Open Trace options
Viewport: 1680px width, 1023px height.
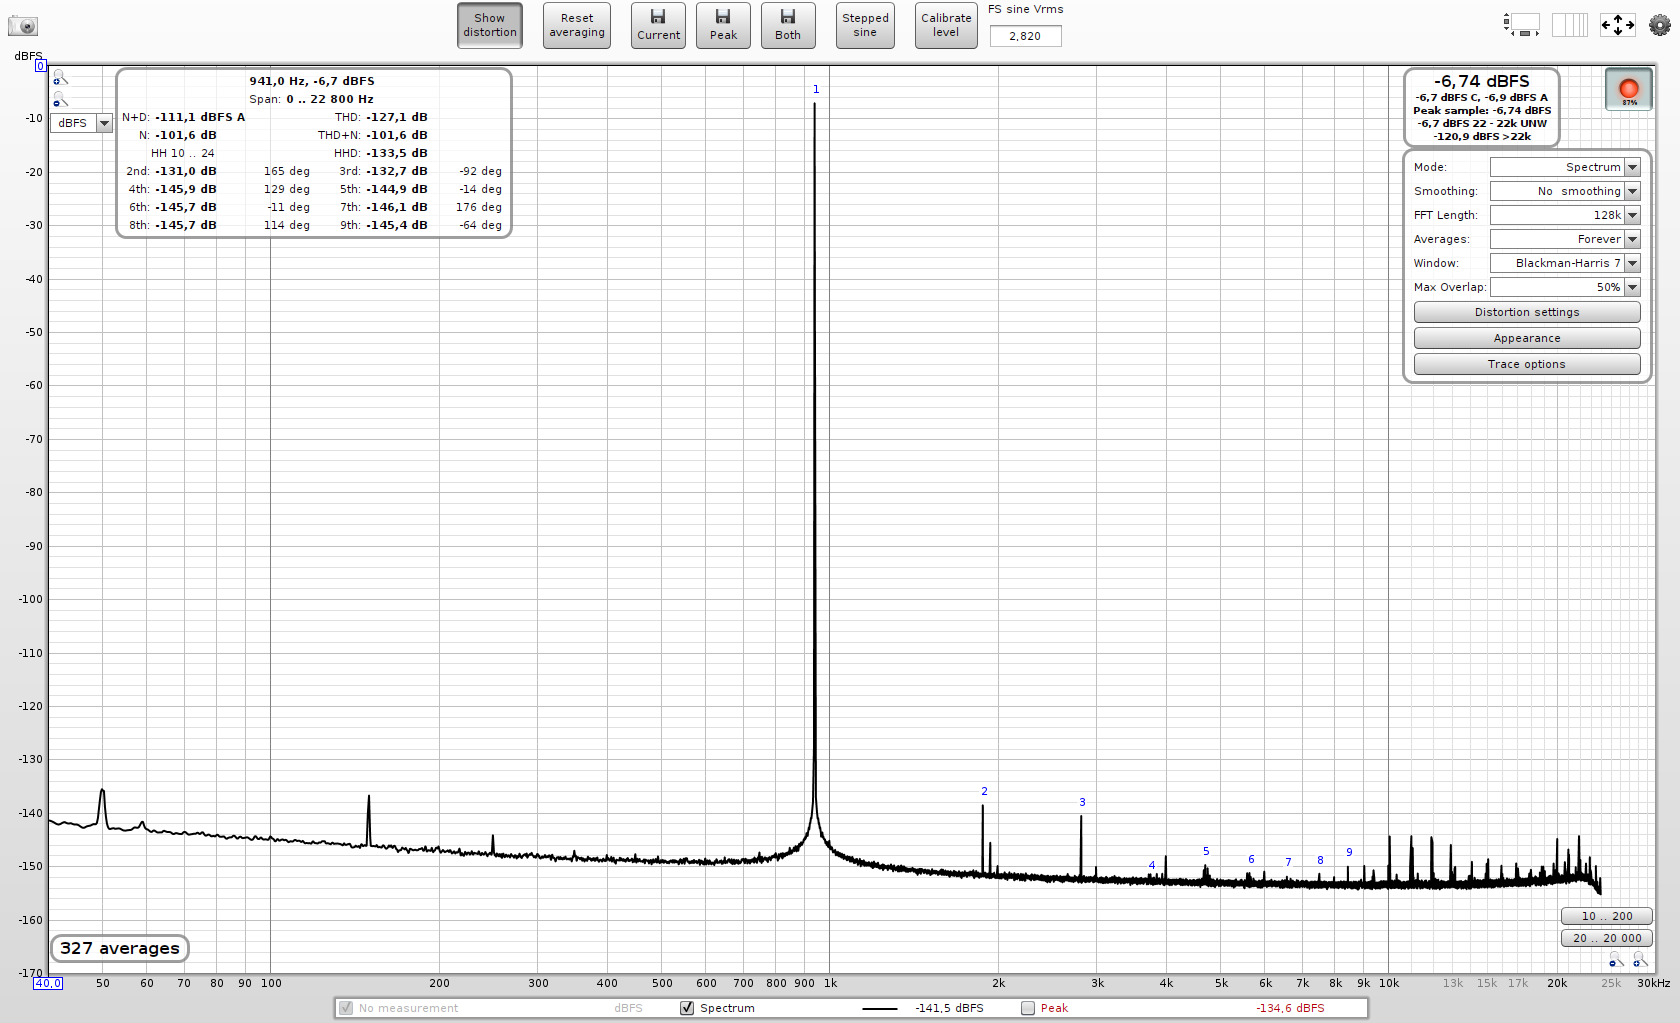click(x=1527, y=364)
